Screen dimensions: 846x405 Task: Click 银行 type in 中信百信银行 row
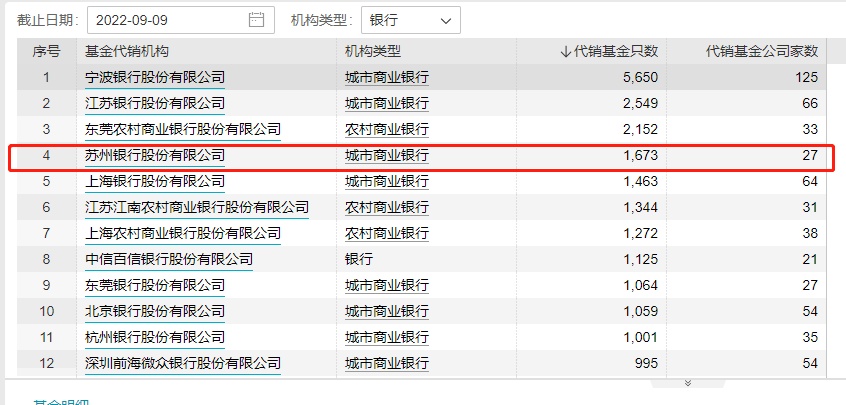coord(359,259)
